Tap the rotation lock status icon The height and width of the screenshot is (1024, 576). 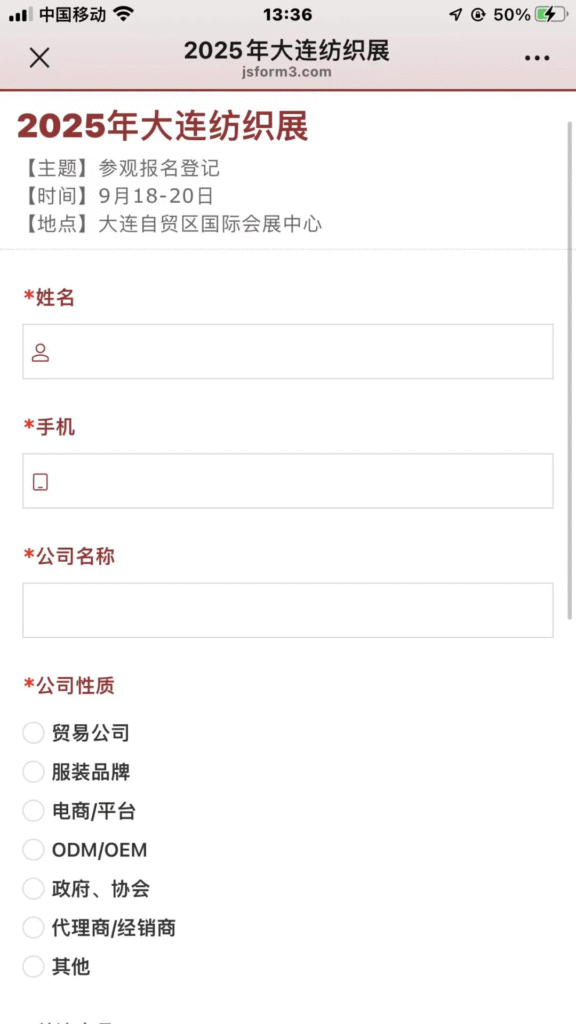478,14
